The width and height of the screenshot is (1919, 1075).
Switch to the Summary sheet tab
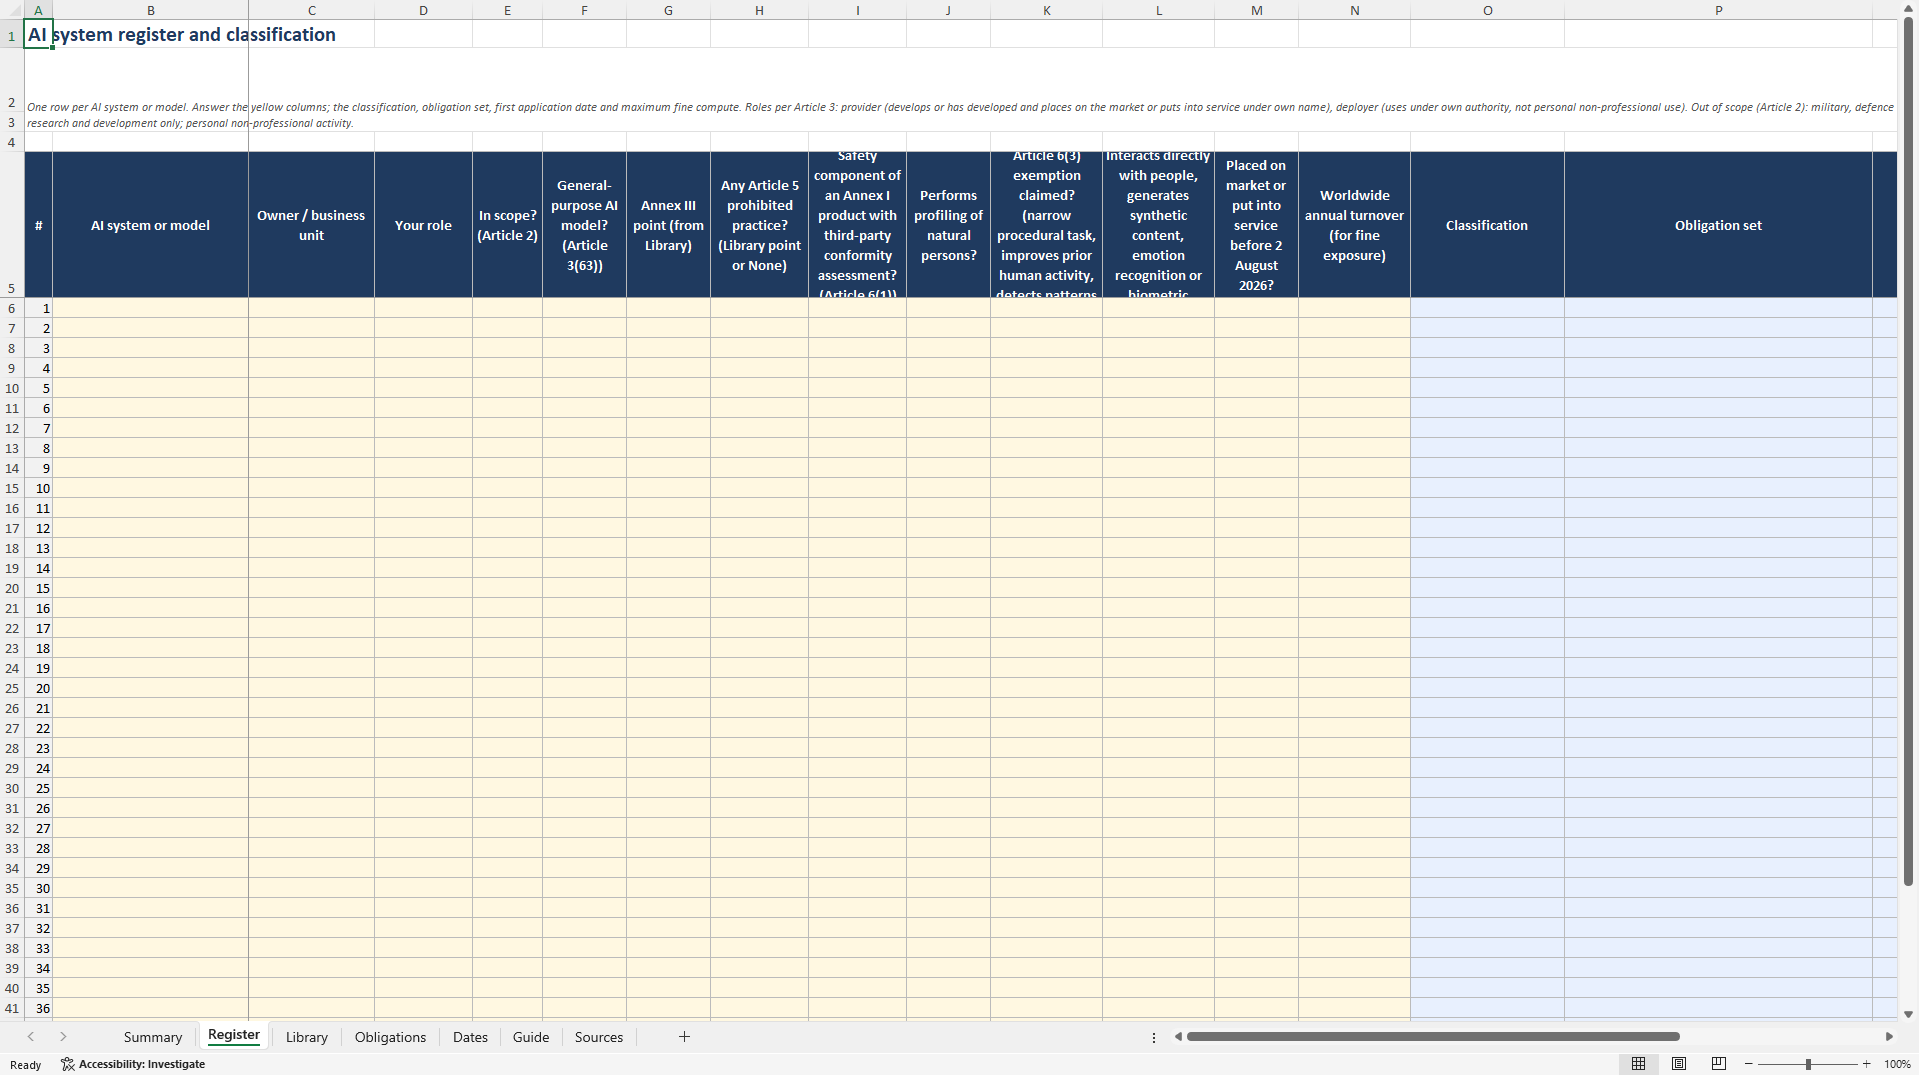click(152, 1037)
